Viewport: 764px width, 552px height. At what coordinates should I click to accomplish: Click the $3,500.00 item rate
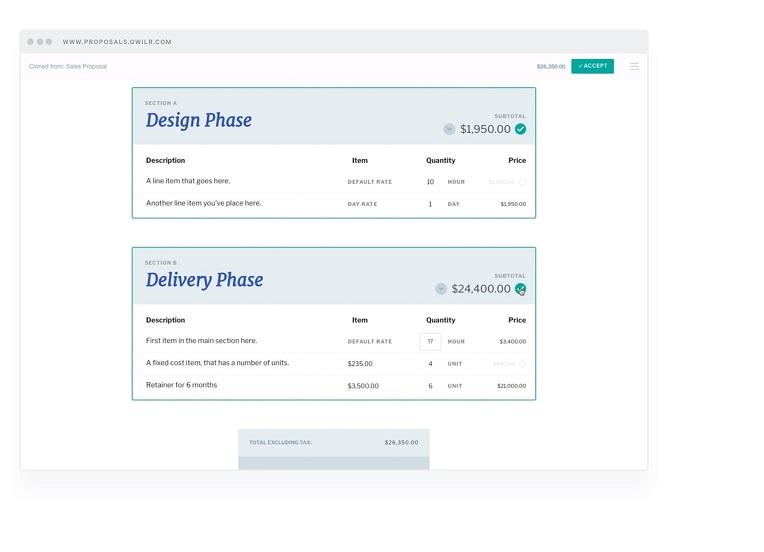pyautogui.click(x=363, y=386)
